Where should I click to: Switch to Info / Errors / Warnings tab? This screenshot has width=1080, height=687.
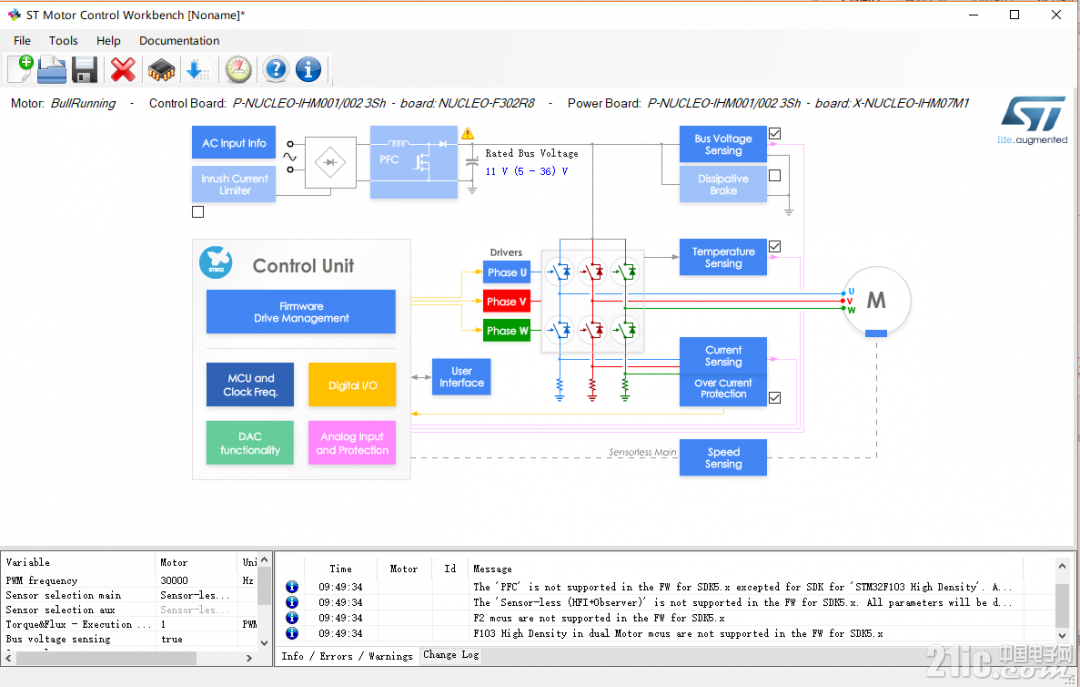[x=346, y=656]
